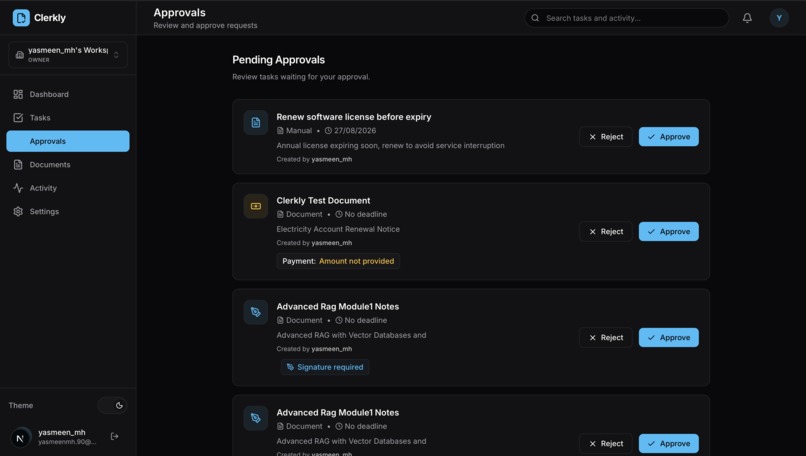Open notifications bell
This screenshot has height=456, width=806.
point(747,18)
